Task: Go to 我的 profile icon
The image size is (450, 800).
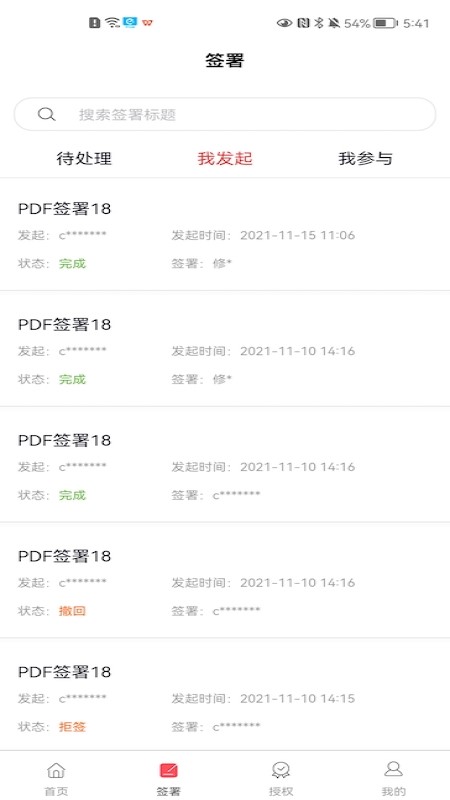Action: pos(393,769)
